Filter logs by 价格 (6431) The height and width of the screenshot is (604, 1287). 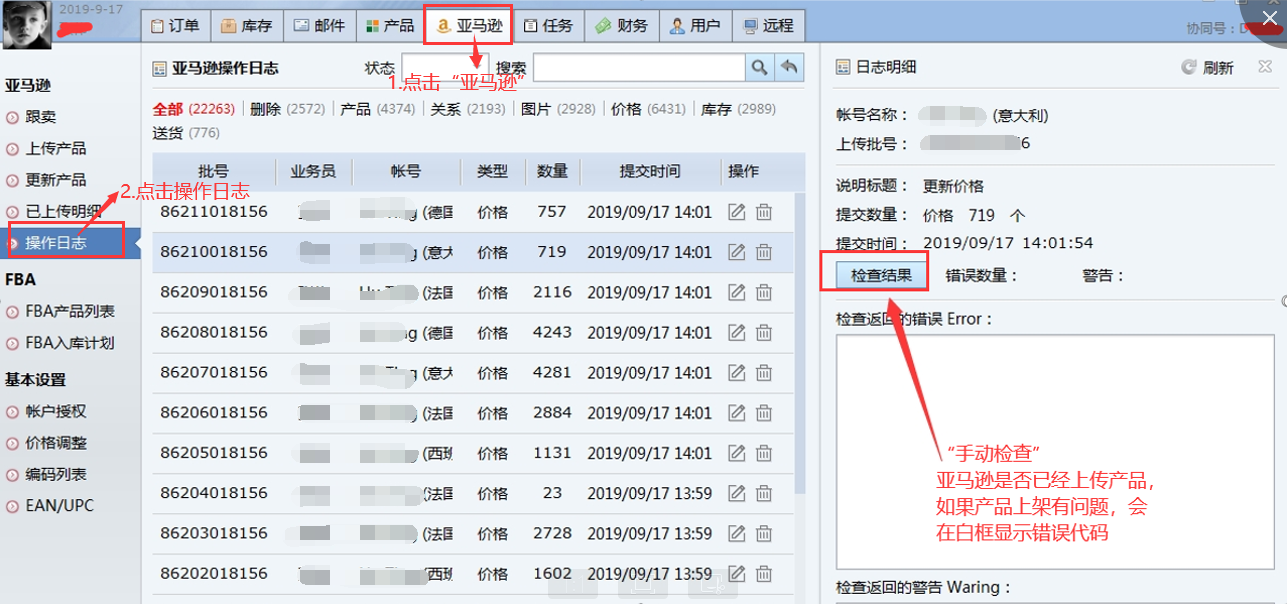click(648, 109)
